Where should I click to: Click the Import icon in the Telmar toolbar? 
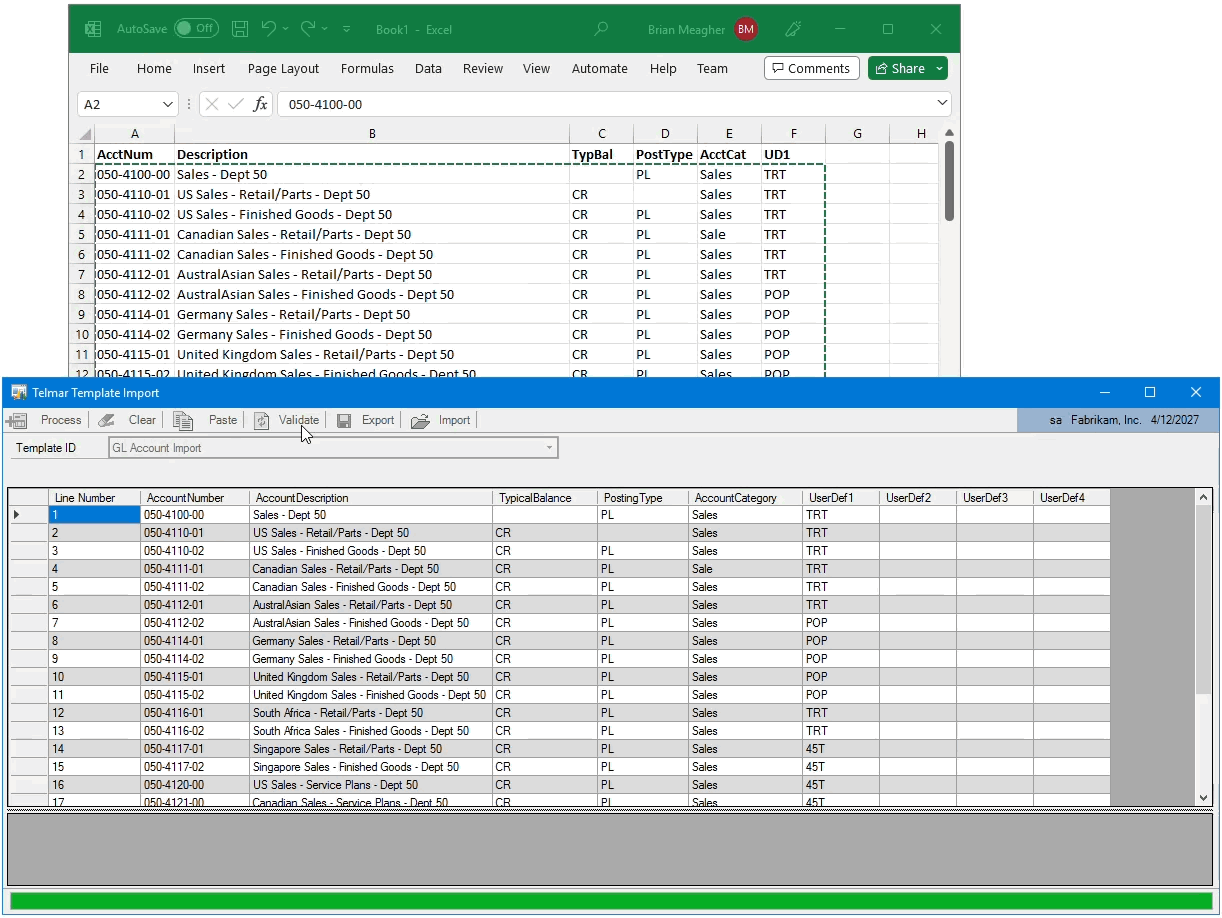coord(421,420)
